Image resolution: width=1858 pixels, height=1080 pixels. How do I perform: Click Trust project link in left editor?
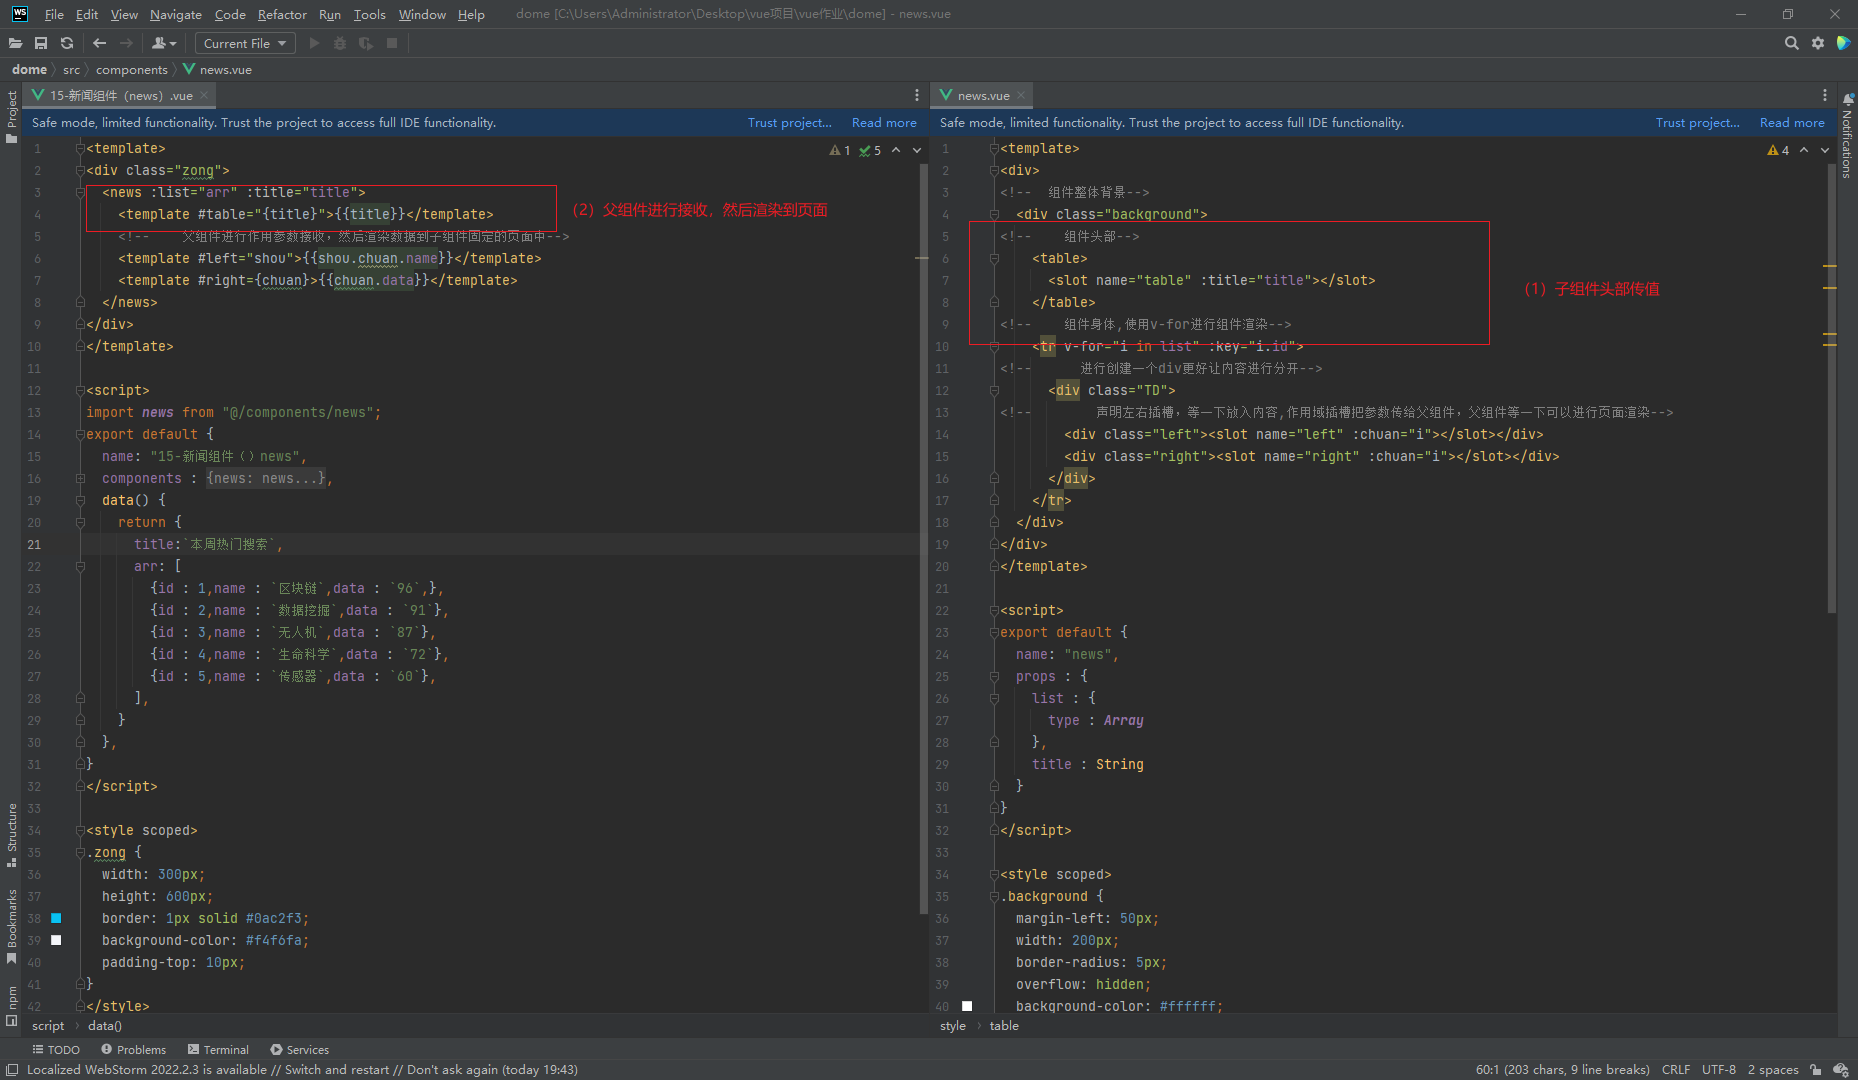click(789, 122)
